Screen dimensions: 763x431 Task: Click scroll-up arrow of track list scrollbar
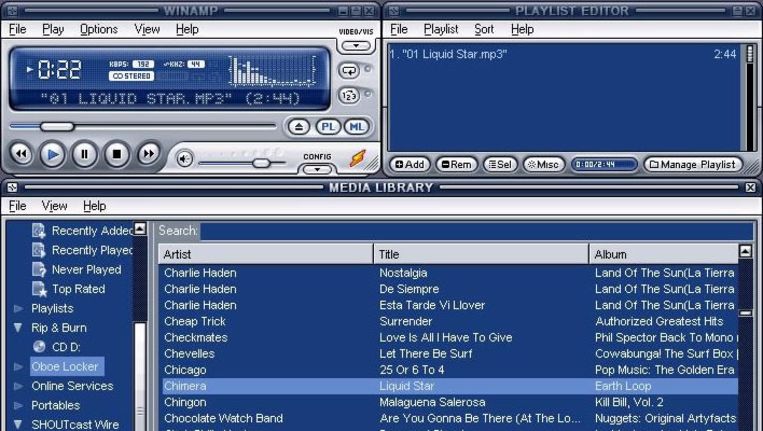745,251
